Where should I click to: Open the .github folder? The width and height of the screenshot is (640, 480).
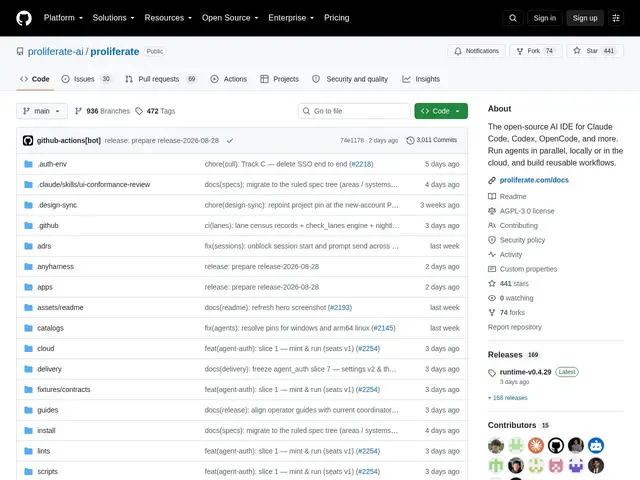point(48,225)
